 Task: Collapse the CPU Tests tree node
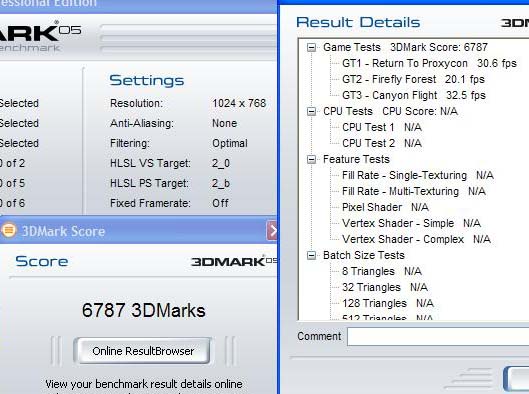pyautogui.click(x=311, y=111)
